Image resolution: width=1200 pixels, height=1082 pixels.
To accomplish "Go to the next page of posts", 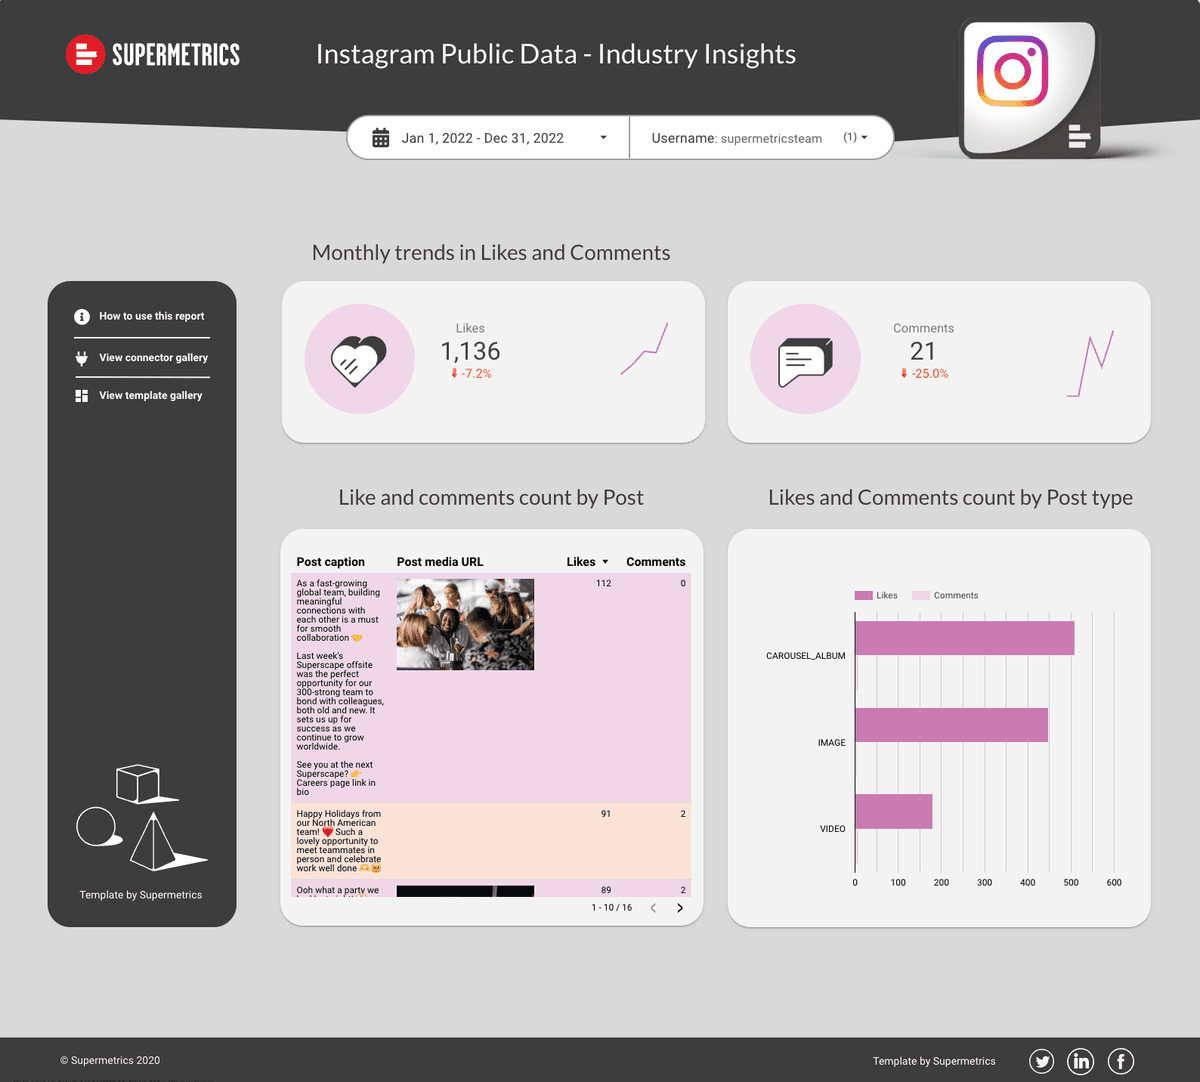I will point(680,908).
